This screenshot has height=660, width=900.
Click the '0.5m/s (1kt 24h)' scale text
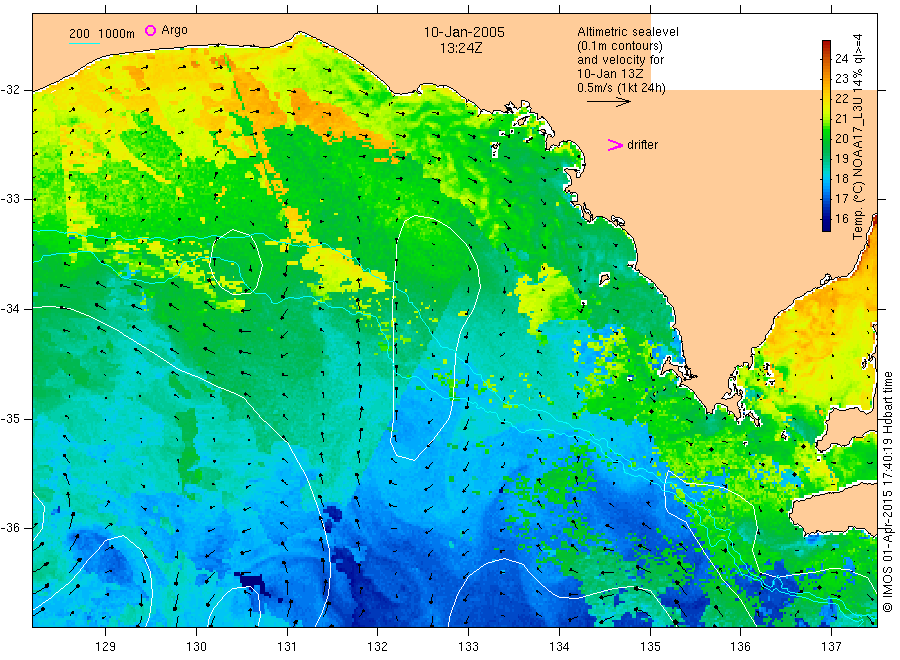(622, 88)
